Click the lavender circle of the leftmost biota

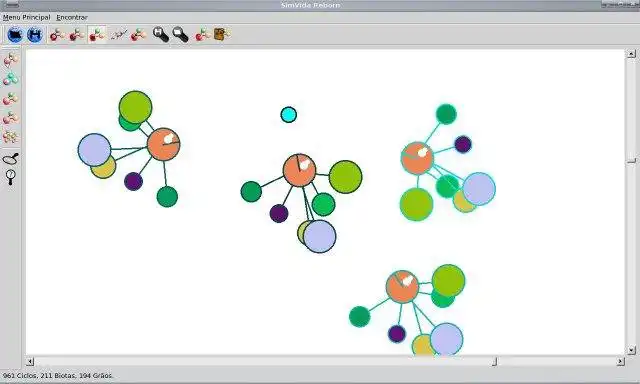pos(94,150)
